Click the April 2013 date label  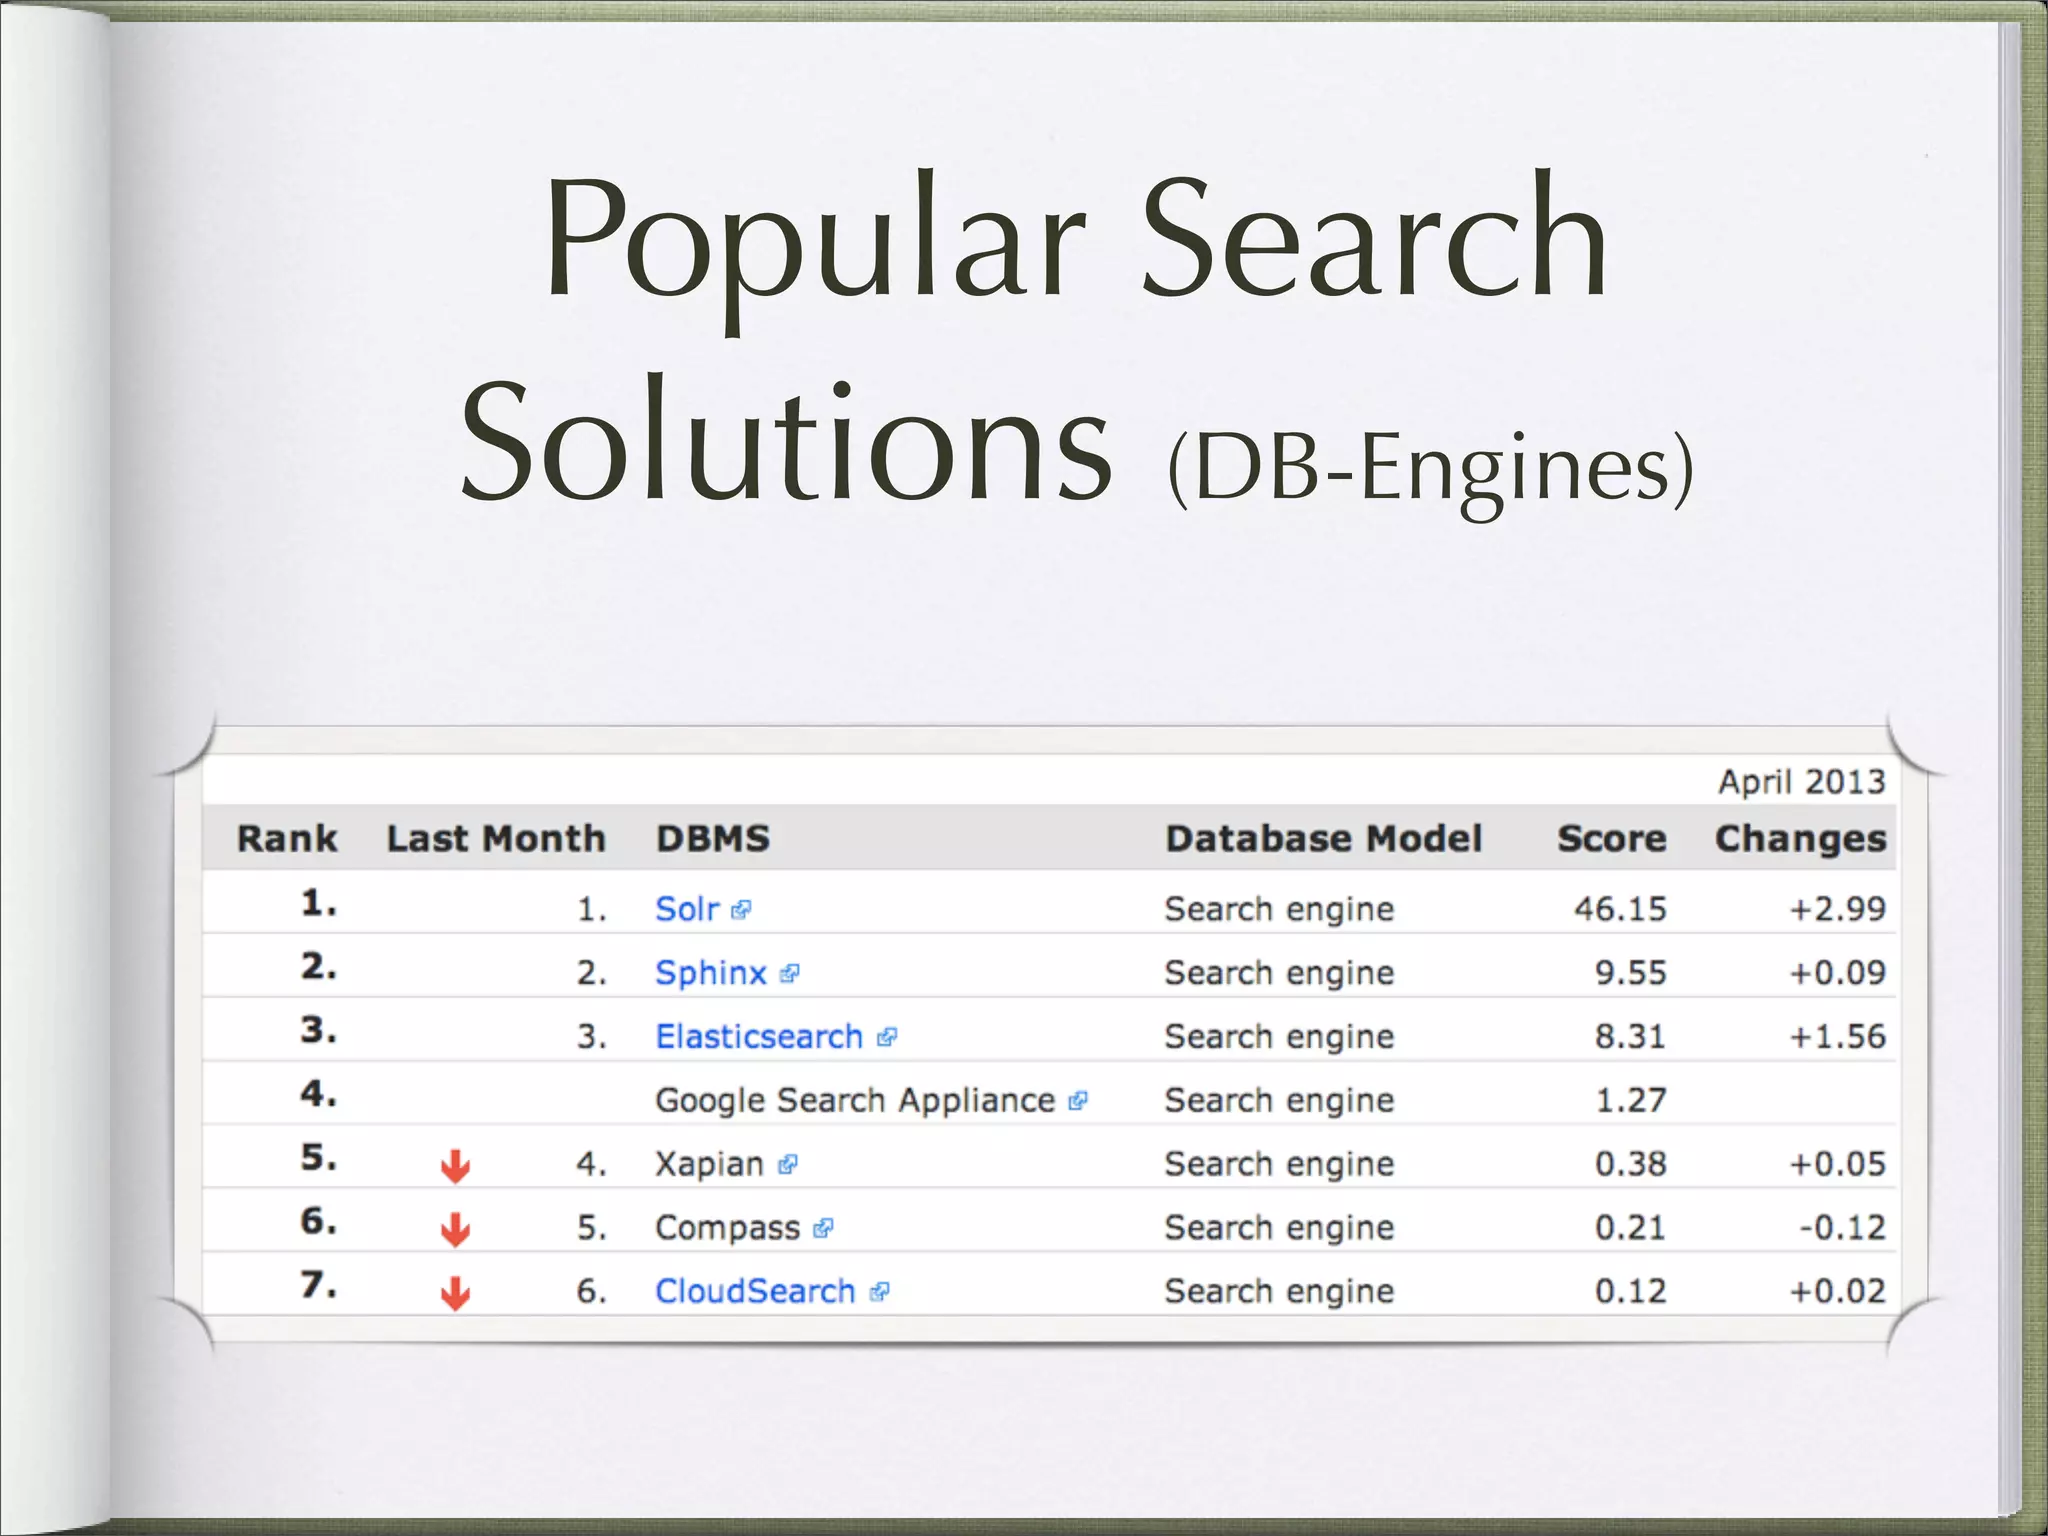tap(1802, 781)
